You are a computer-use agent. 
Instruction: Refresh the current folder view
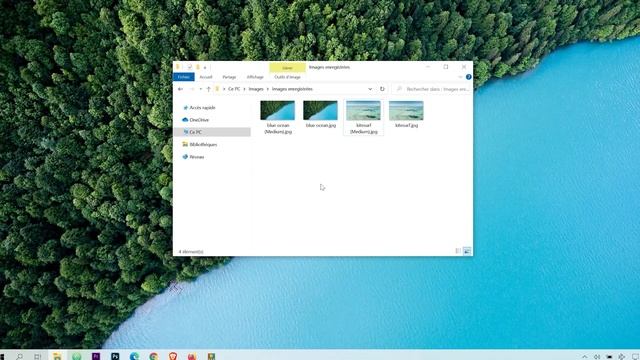(x=382, y=89)
